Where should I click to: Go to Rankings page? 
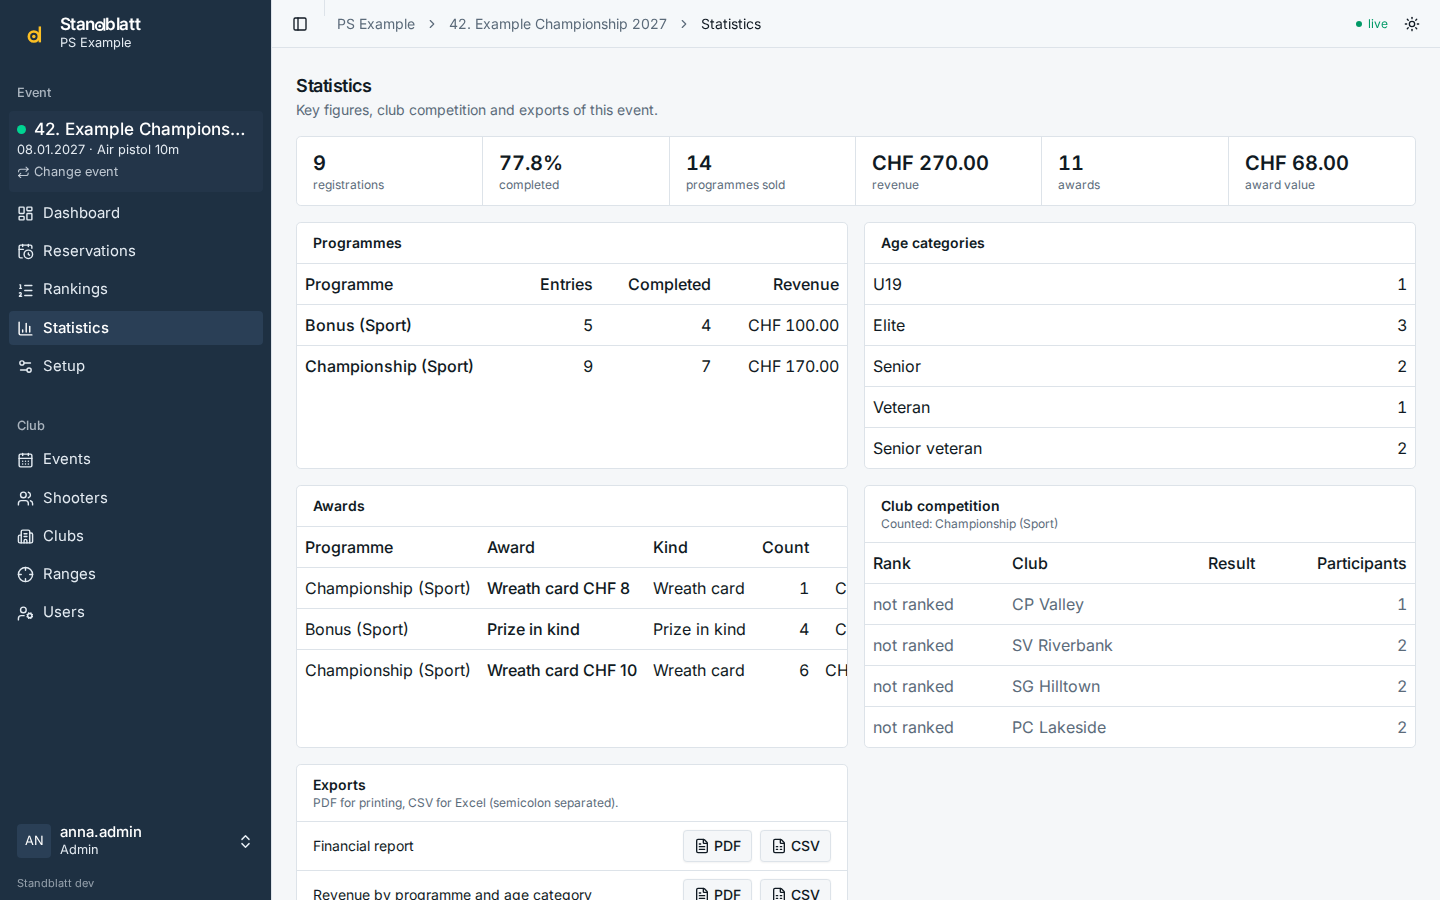pyautogui.click(x=136, y=289)
